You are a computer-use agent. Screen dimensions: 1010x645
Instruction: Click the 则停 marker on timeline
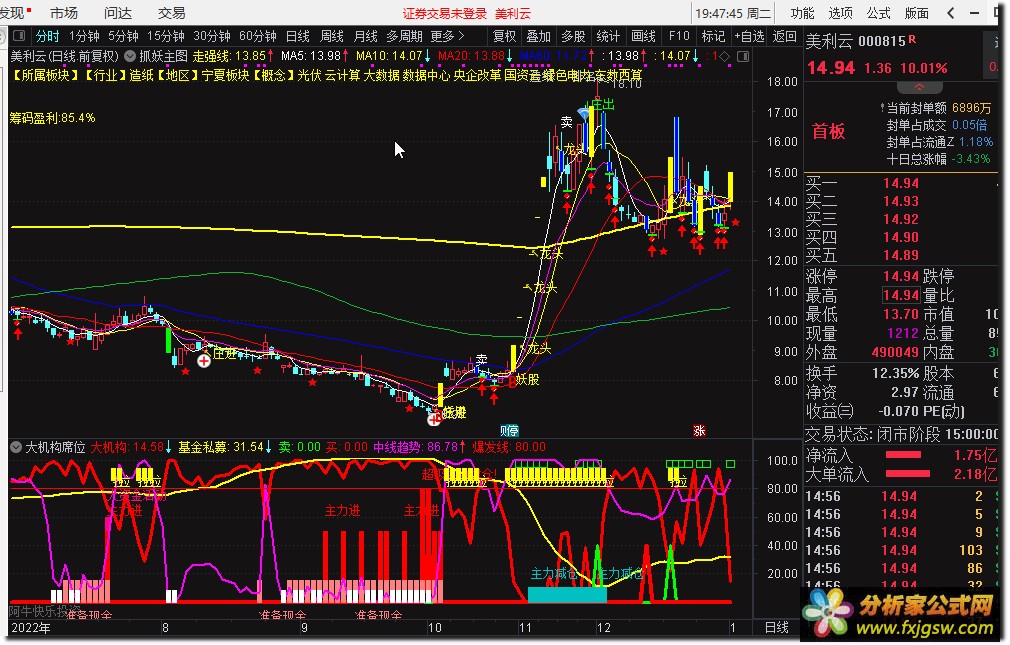(x=509, y=430)
